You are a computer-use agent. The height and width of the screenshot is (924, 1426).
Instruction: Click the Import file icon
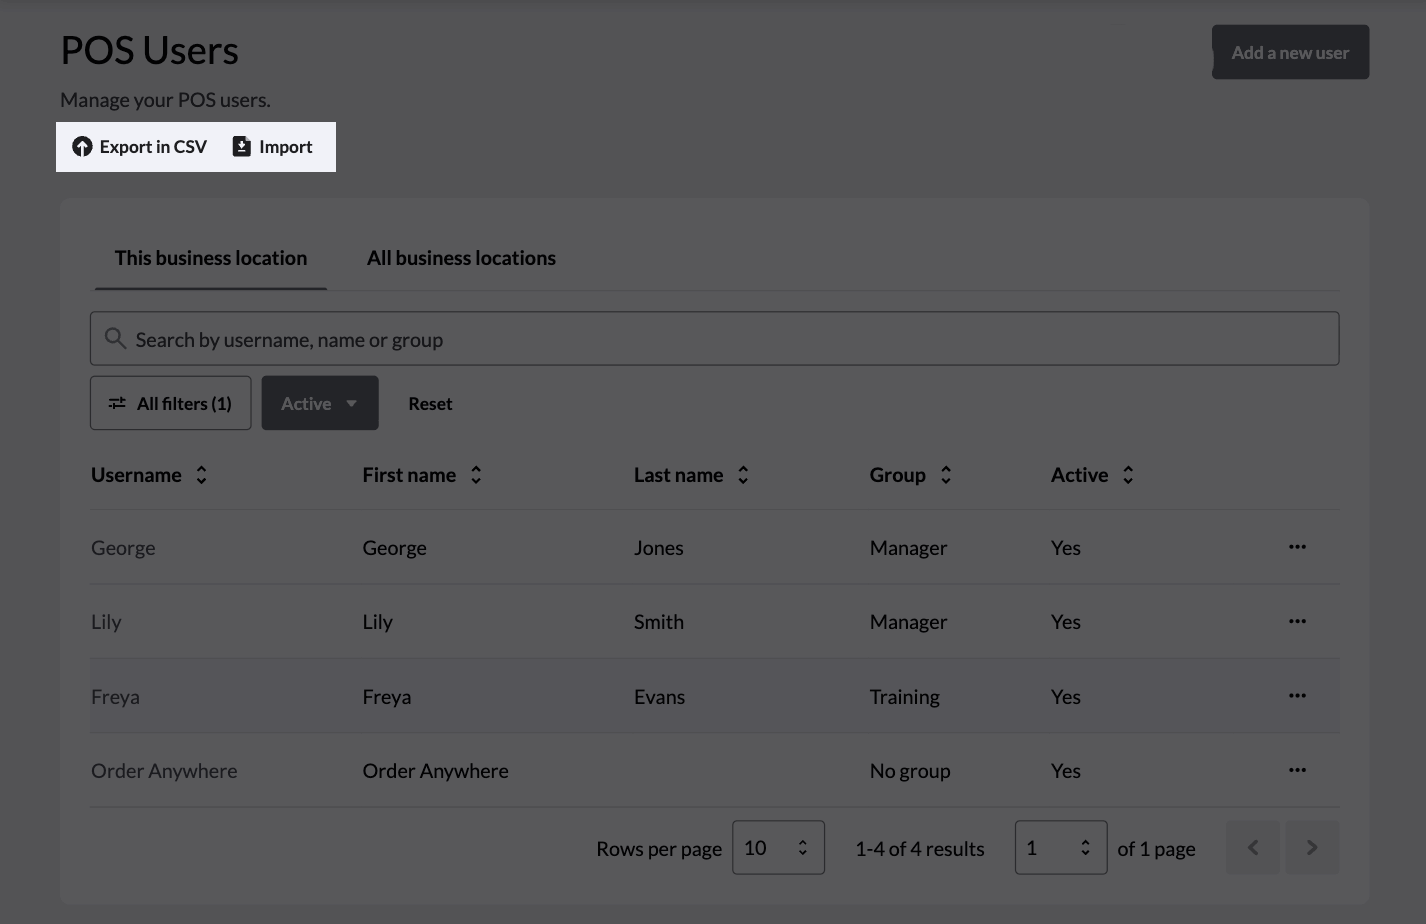point(241,147)
